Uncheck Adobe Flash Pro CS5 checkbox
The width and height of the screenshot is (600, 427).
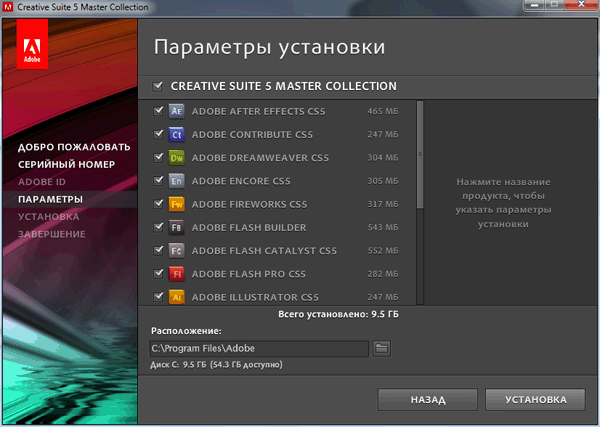click(x=158, y=274)
